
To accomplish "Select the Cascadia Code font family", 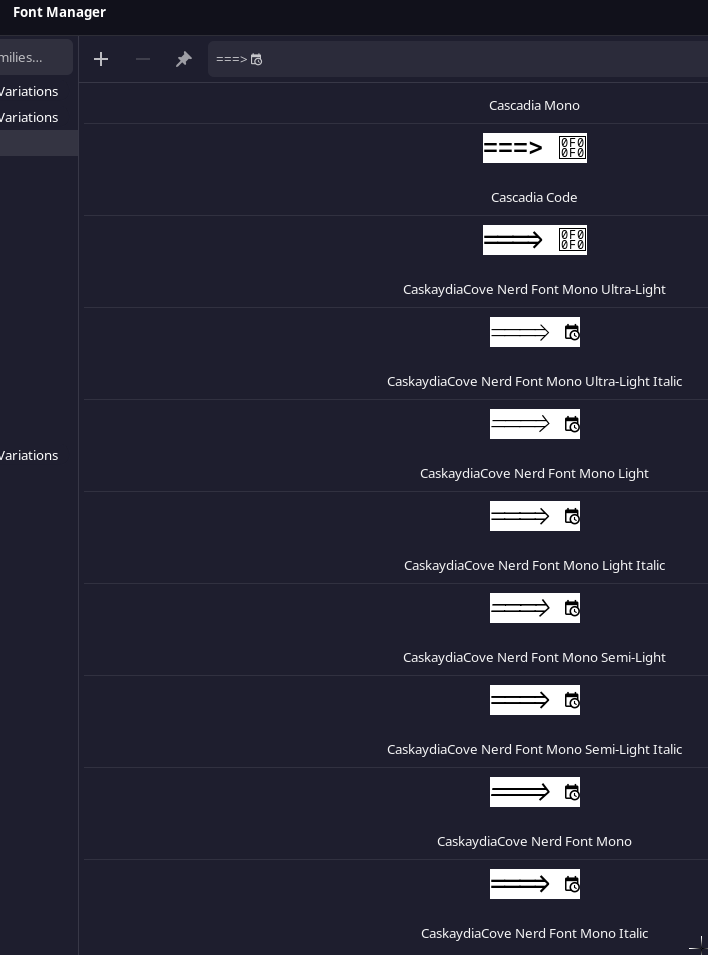I will point(534,197).
